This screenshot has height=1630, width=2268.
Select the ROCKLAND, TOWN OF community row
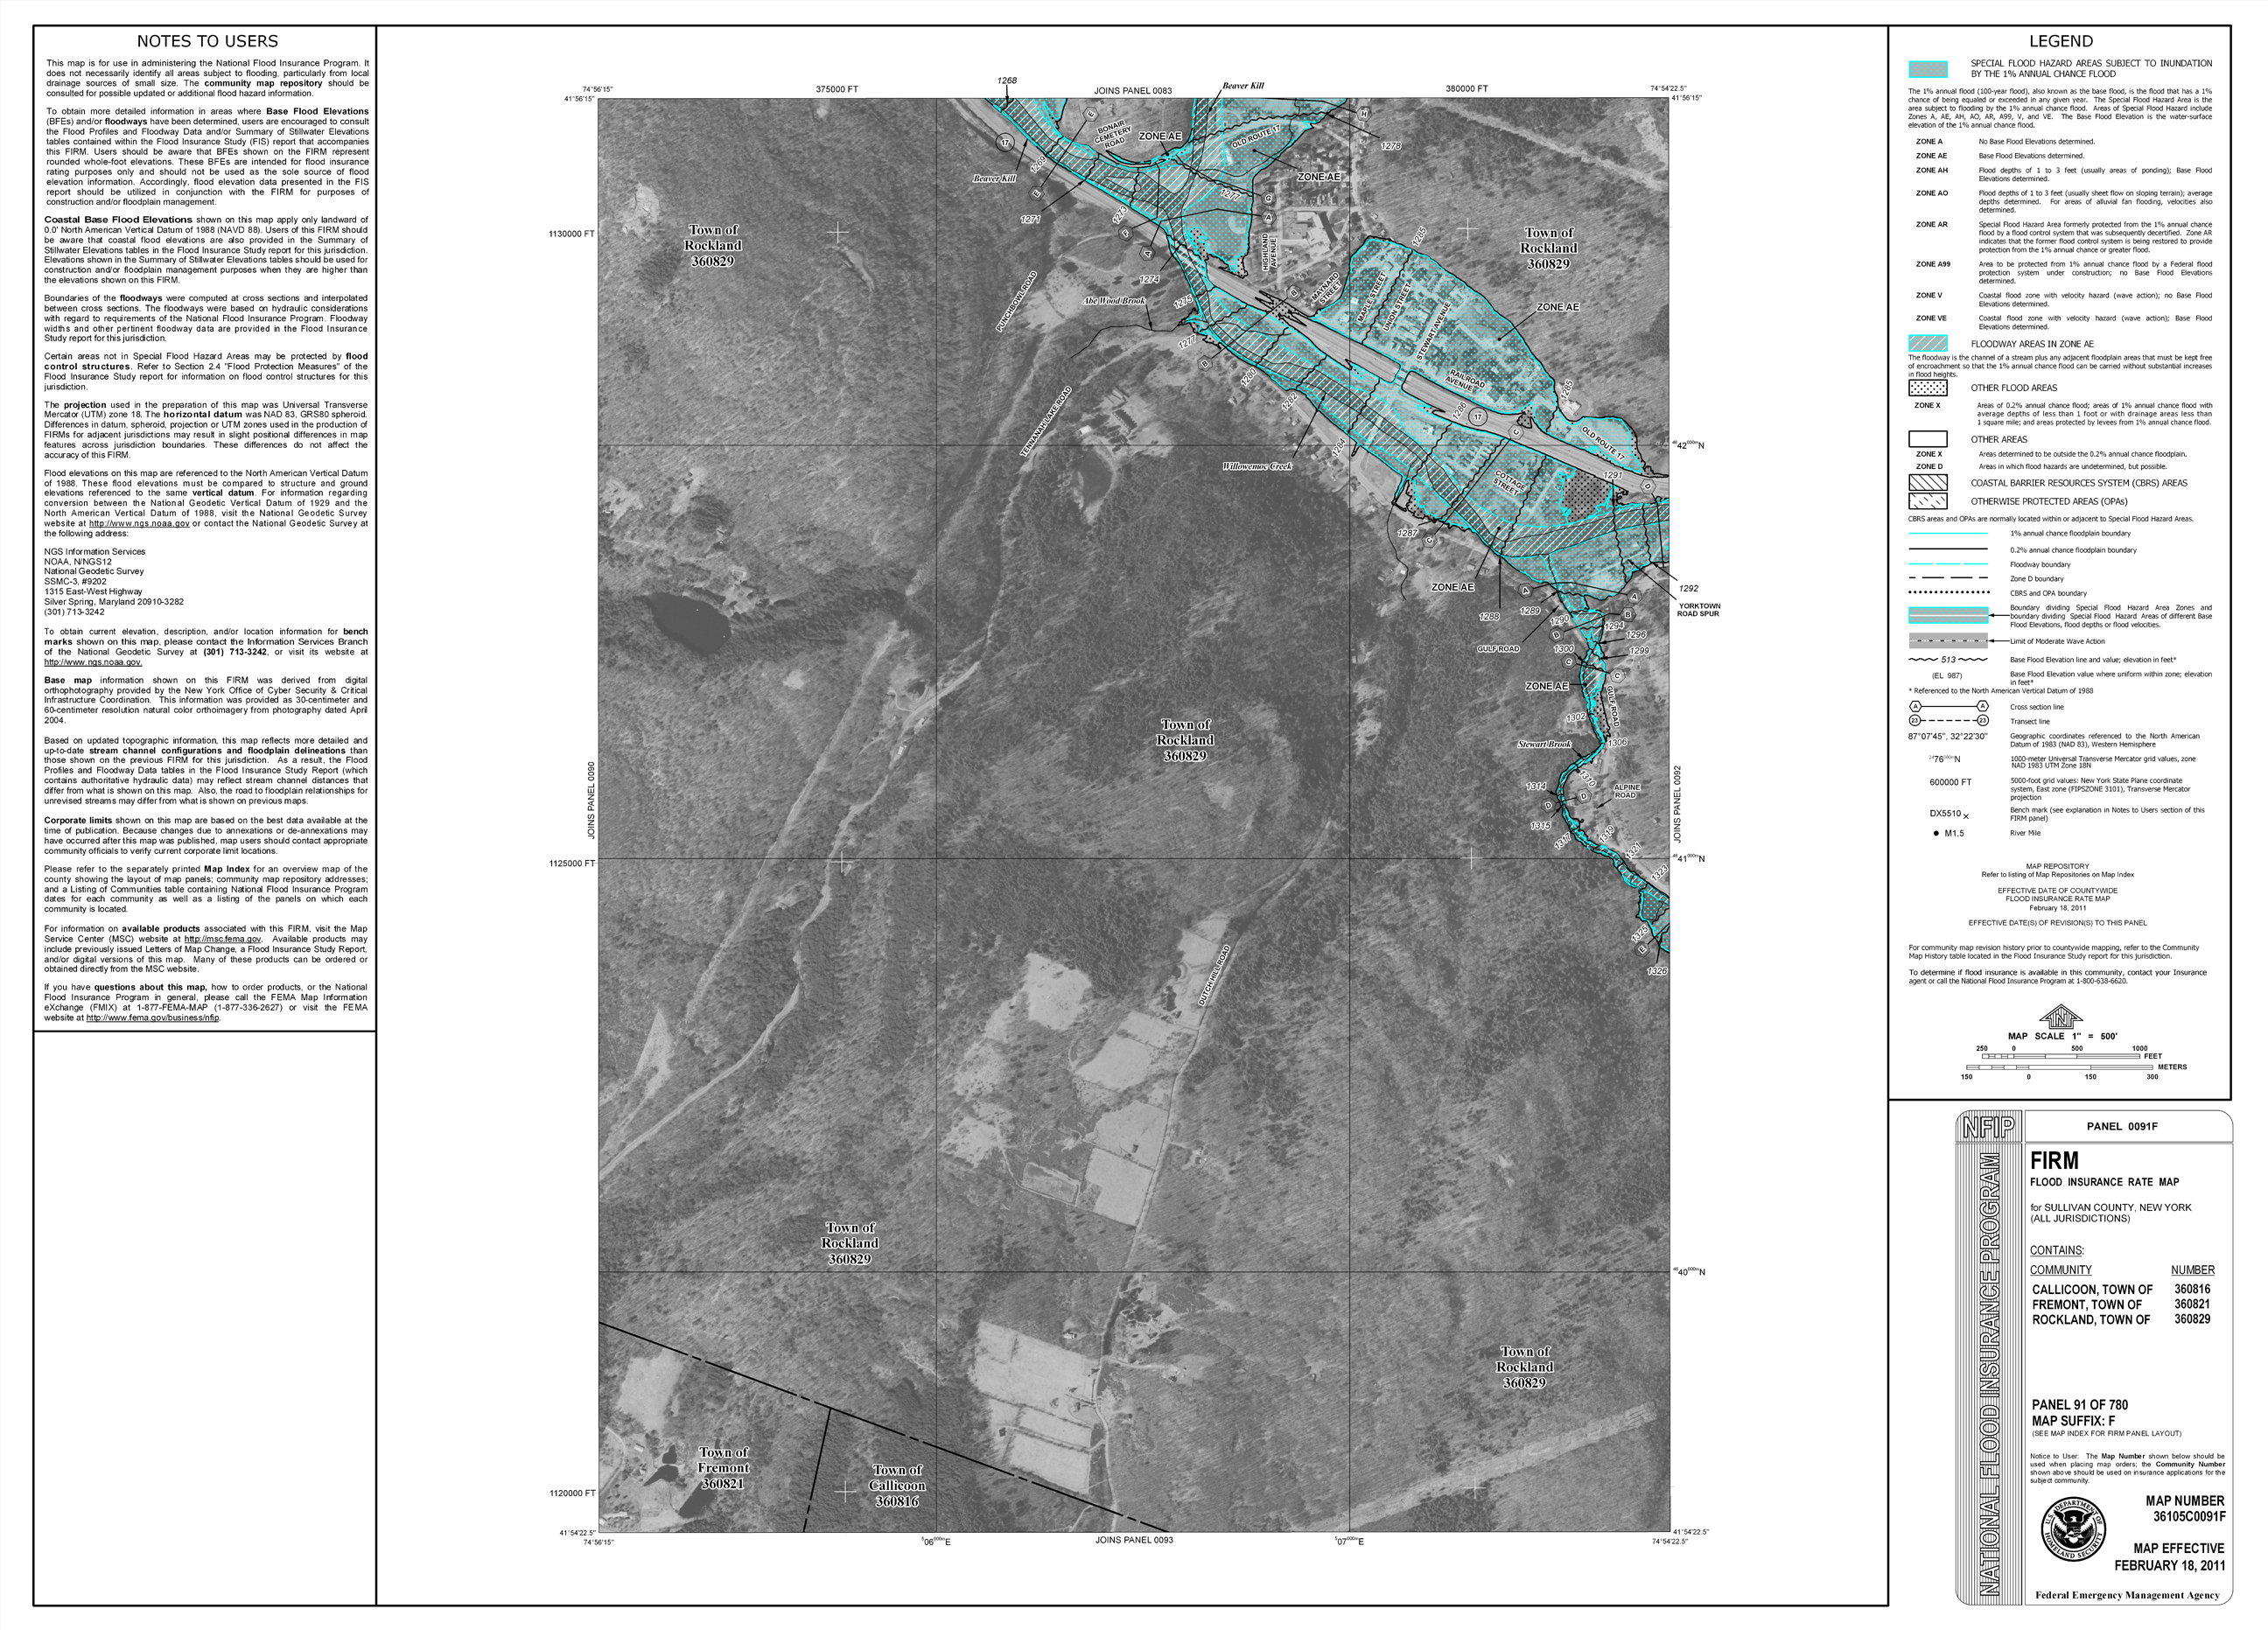coord(2121,1319)
